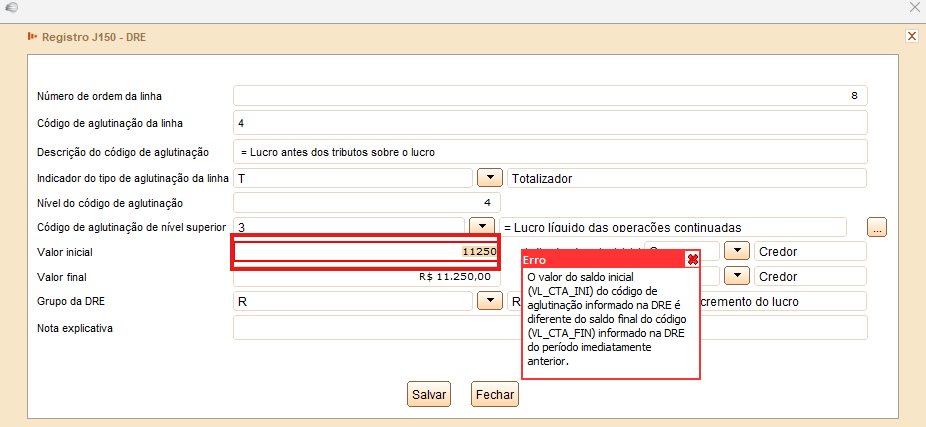Close the outer window with the X
The width and height of the screenshot is (926, 427).
pos(915,7)
